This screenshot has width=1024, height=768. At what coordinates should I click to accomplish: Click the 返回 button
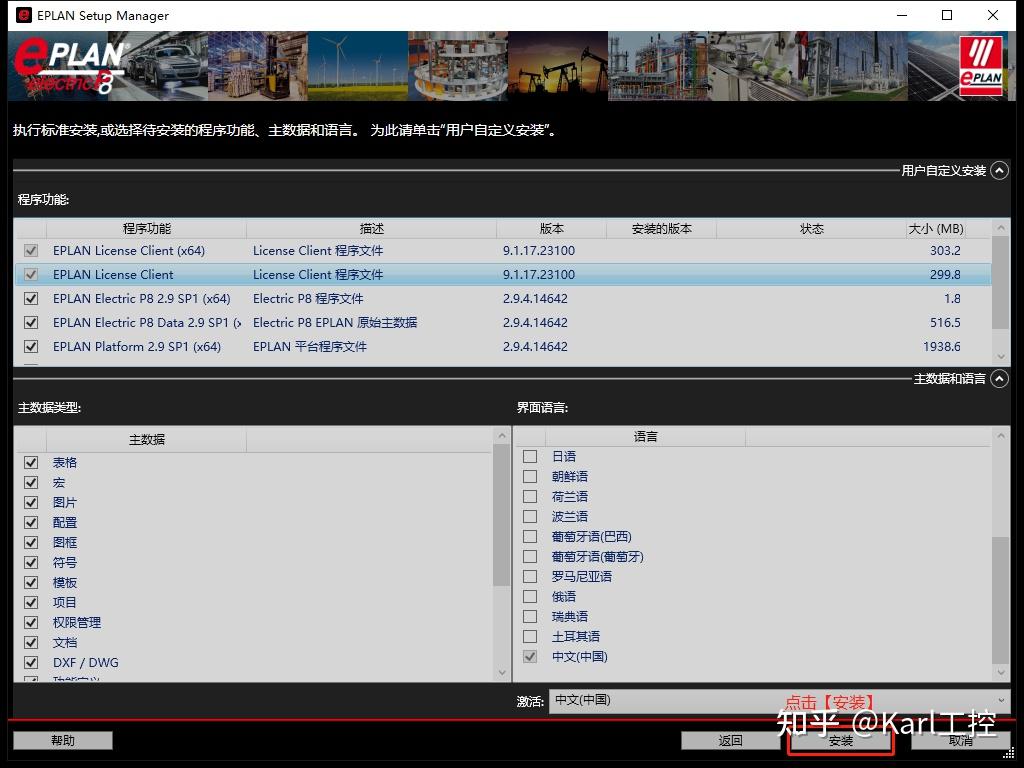[730, 741]
